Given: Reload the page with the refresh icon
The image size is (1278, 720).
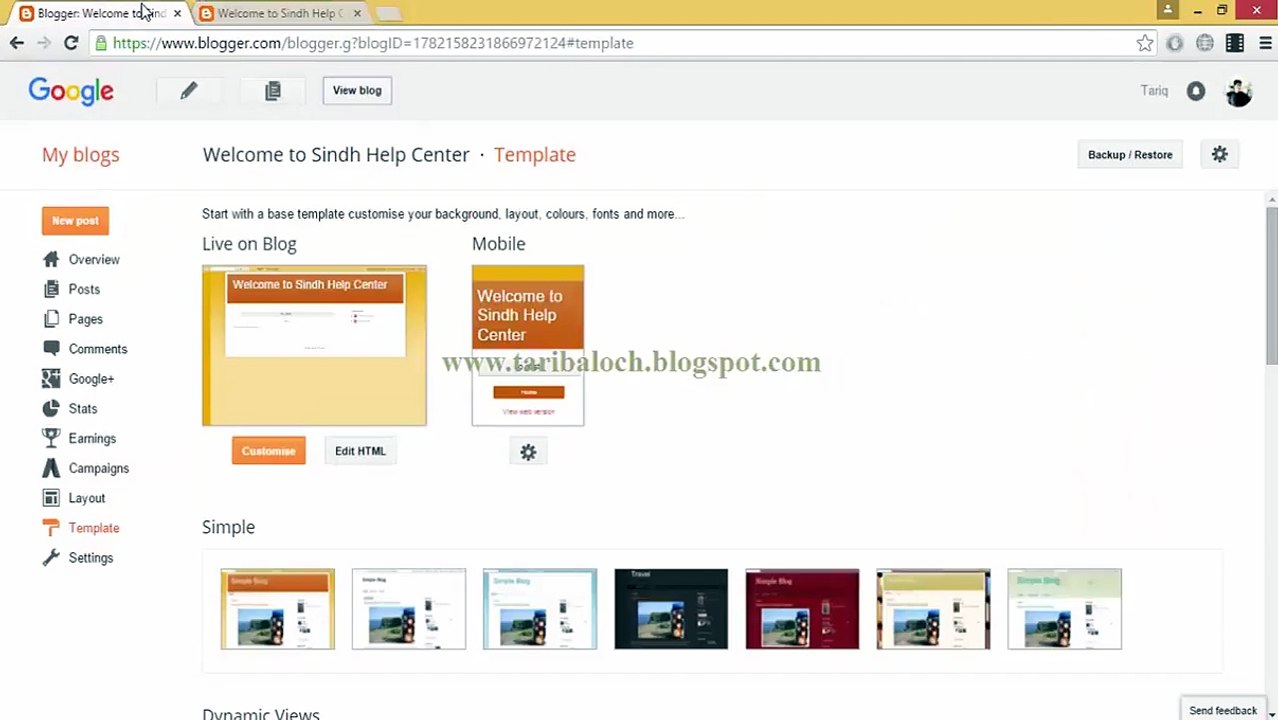Looking at the screenshot, I should [71, 43].
